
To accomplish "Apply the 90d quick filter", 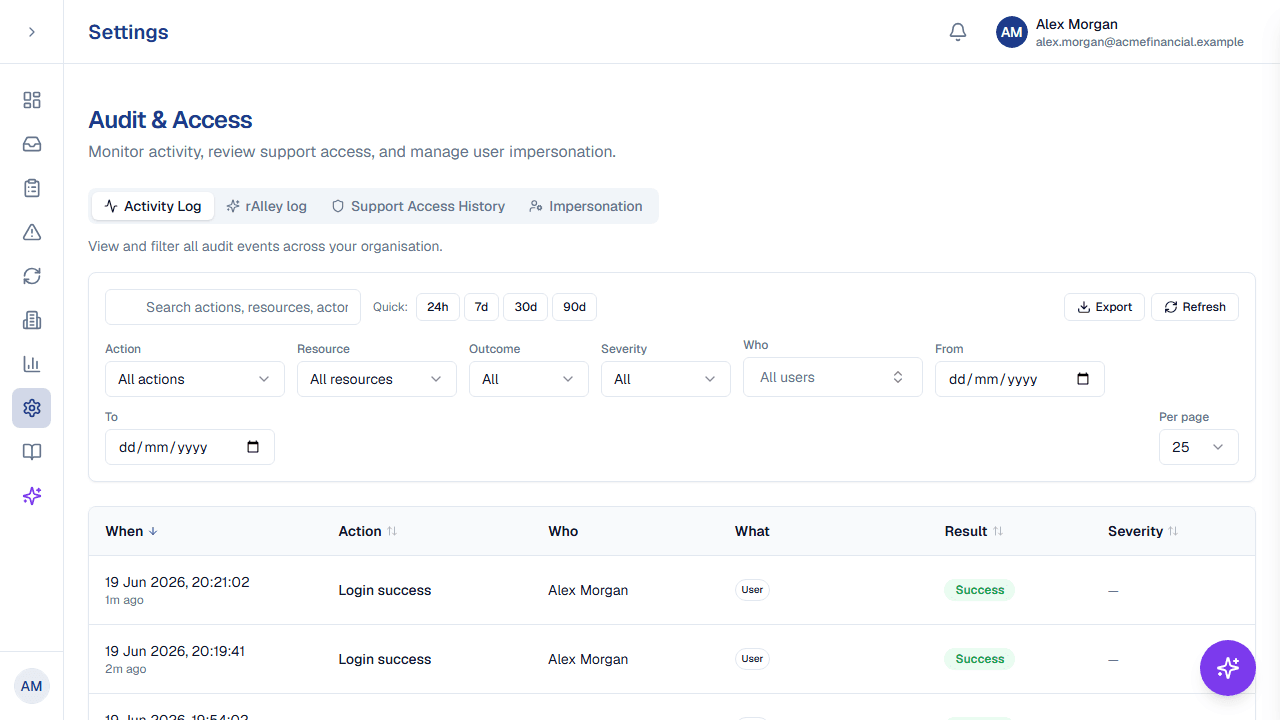I will (x=574, y=307).
